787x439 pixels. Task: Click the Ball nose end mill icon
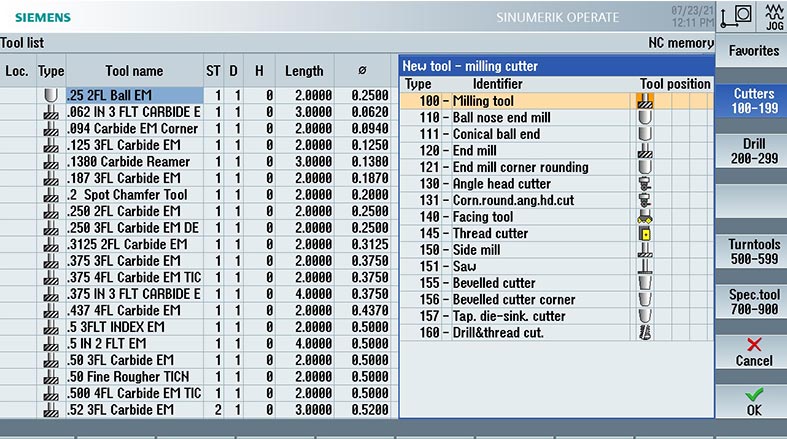(645, 118)
